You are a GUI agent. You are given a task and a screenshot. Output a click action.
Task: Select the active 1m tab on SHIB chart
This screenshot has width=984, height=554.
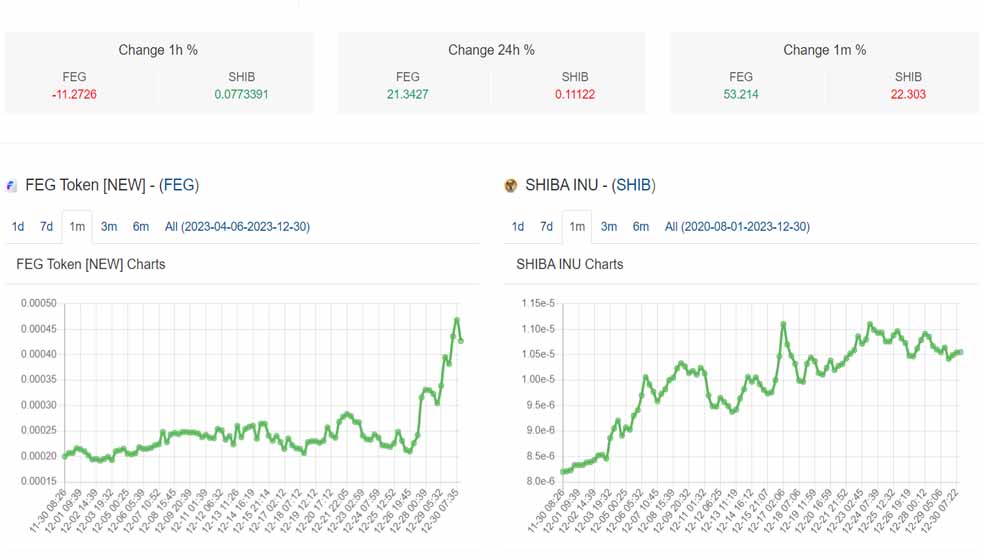577,227
